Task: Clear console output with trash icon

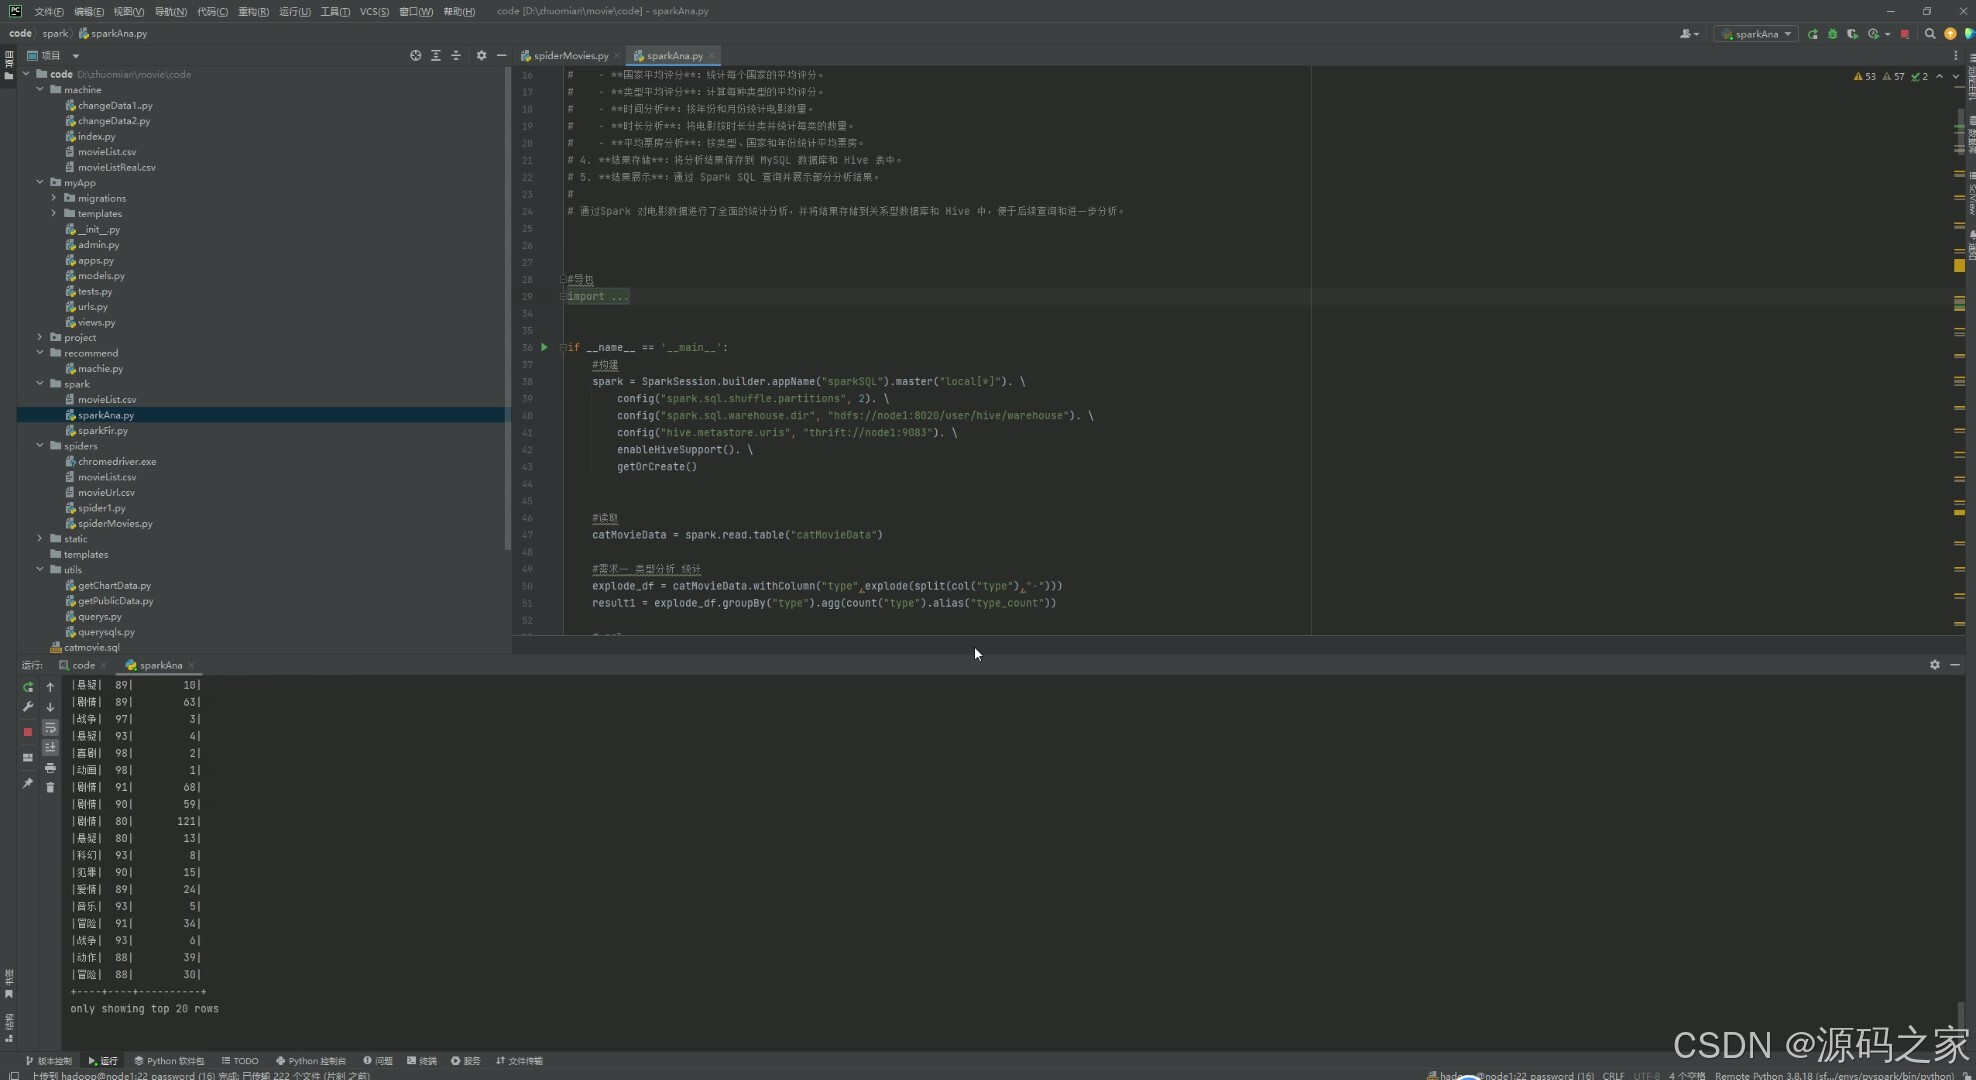Action: (50, 788)
